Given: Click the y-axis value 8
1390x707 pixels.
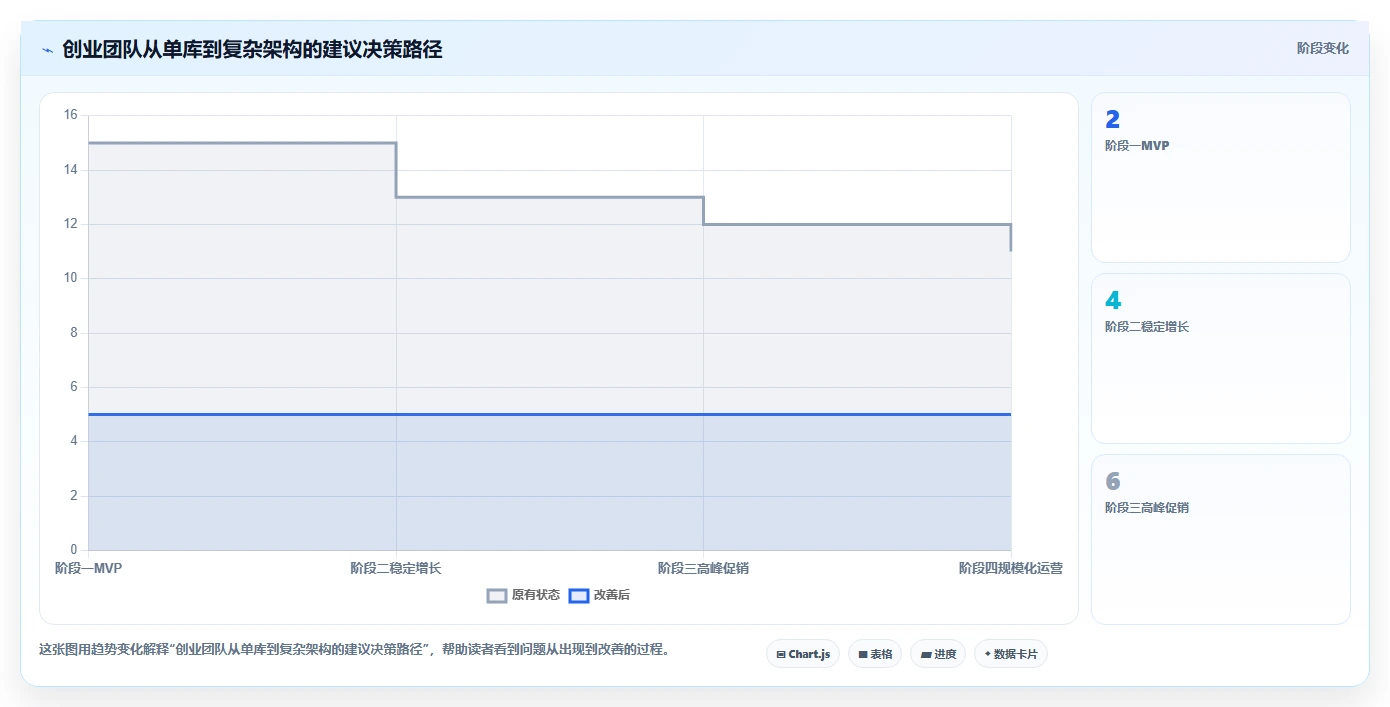Looking at the screenshot, I should pyautogui.click(x=73, y=333).
